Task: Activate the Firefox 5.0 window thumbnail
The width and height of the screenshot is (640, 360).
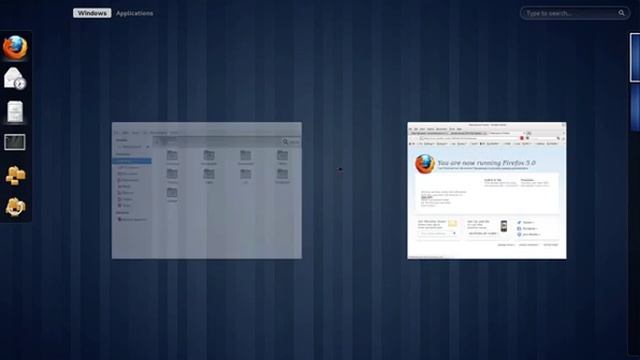Action: 487,190
